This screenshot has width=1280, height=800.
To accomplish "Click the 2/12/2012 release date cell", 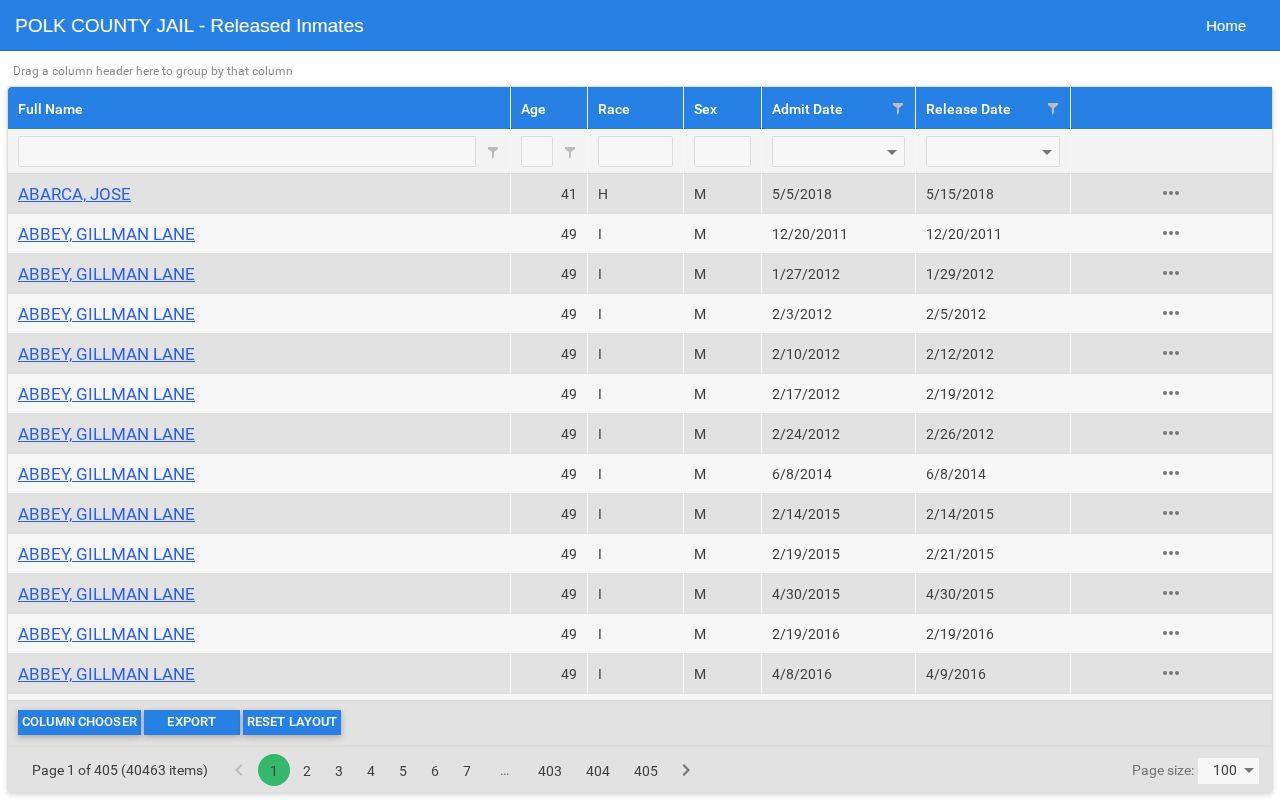I will [993, 354].
